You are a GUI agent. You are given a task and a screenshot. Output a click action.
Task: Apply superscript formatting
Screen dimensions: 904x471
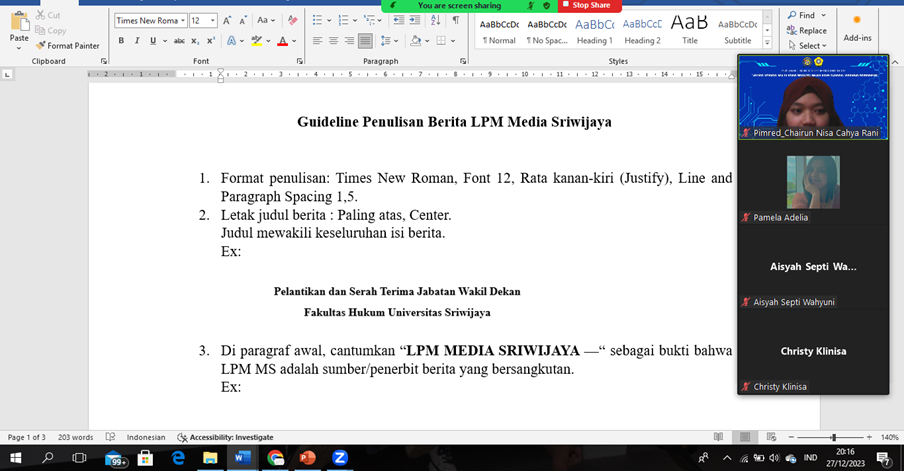pyautogui.click(x=211, y=41)
